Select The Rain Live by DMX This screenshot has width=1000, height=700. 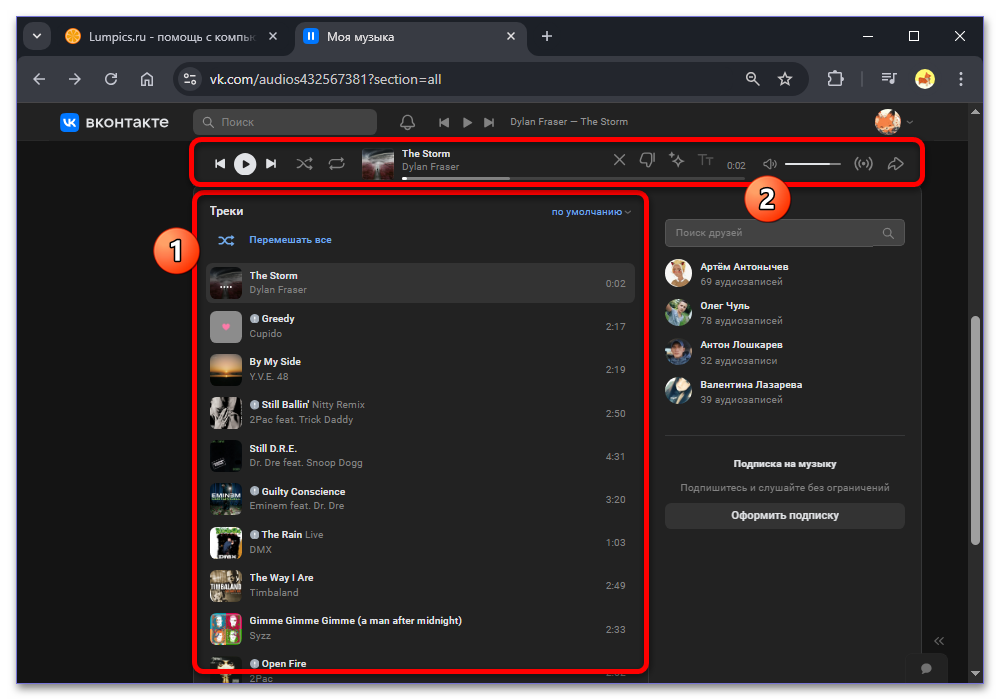(420, 542)
